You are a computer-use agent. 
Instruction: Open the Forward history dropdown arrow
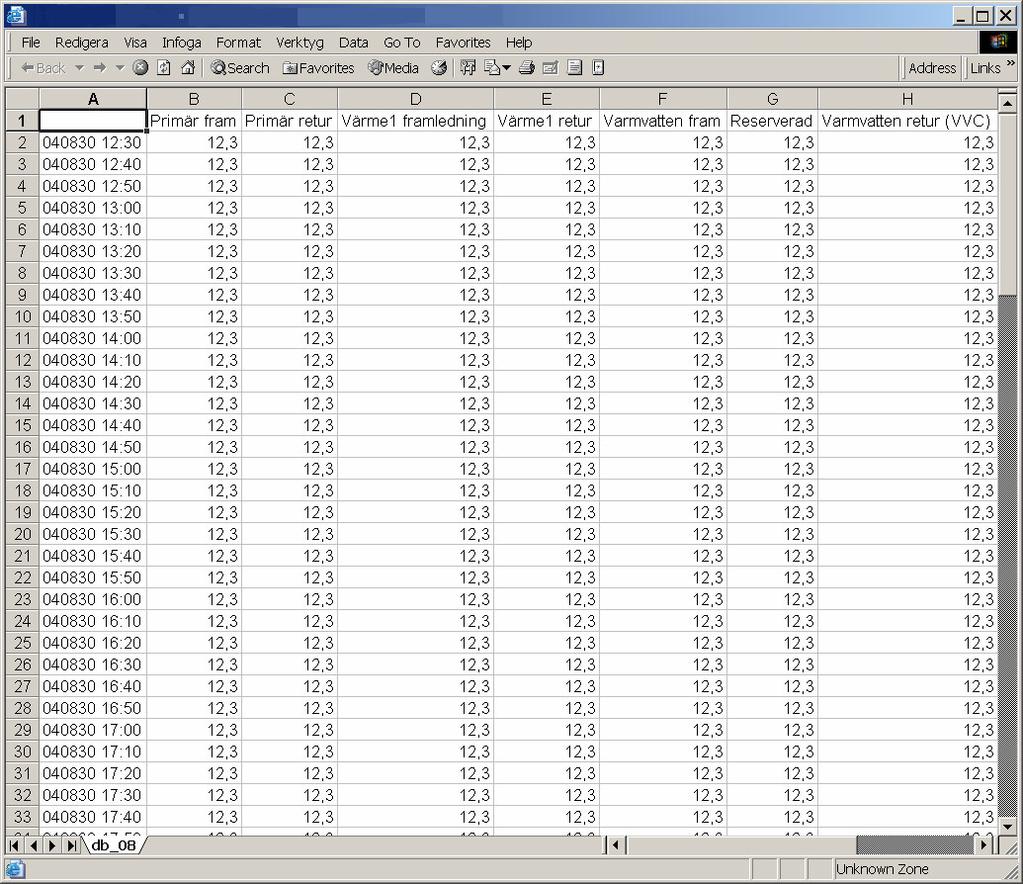[119, 68]
